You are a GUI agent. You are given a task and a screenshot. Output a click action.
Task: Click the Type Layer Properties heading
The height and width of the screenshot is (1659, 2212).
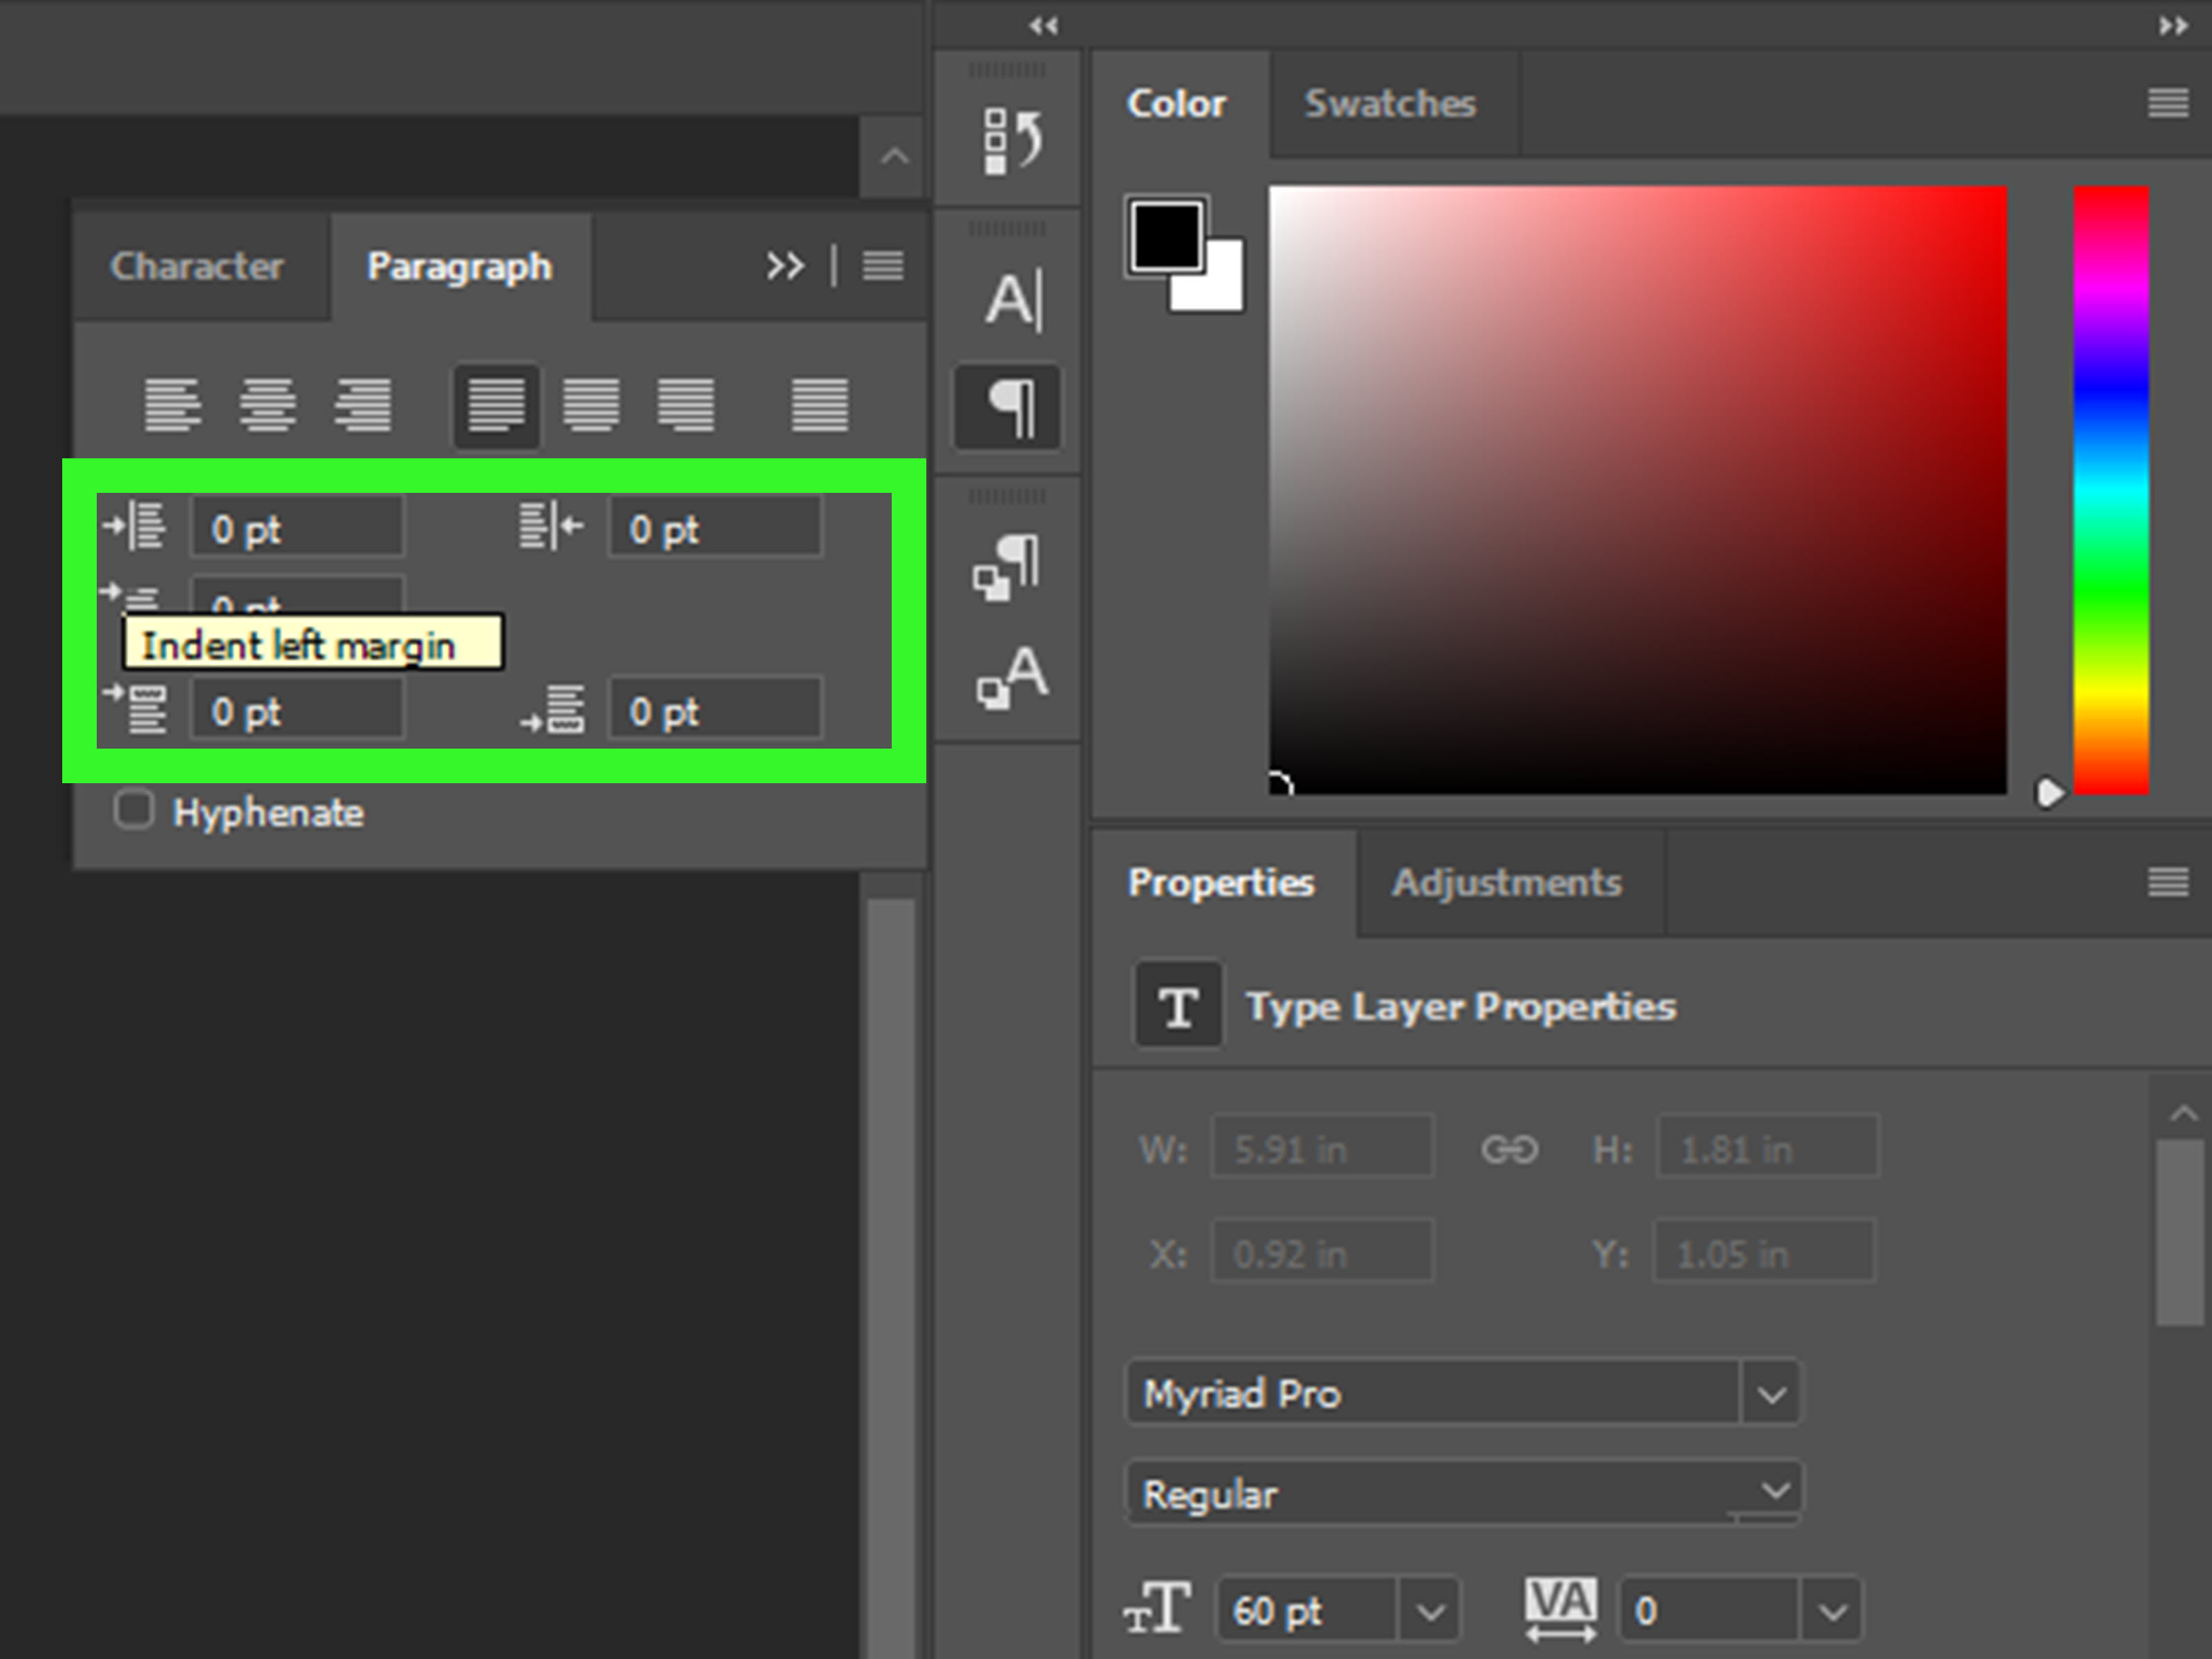[1460, 1006]
